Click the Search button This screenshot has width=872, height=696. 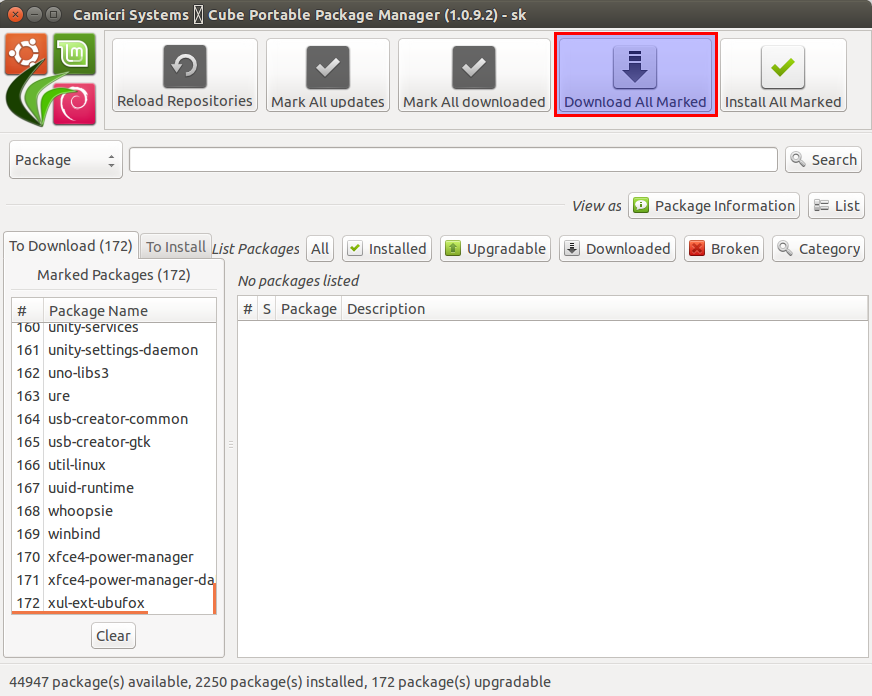click(x=823, y=160)
